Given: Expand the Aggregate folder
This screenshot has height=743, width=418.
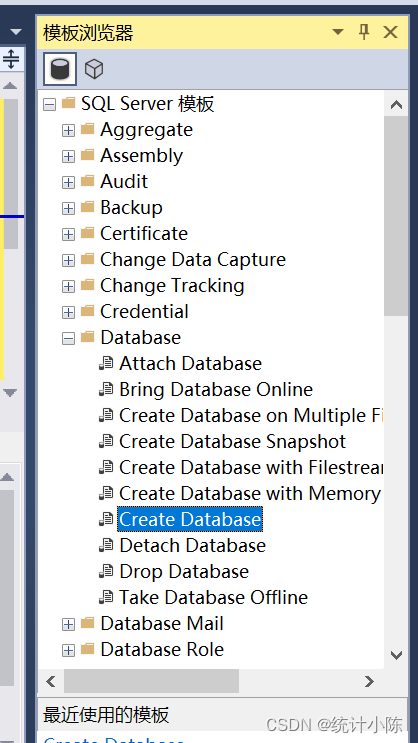Looking at the screenshot, I should (x=69, y=130).
